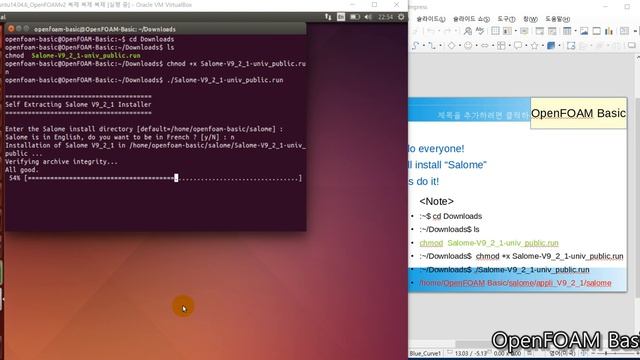Screen dimensions: 640x360
Task: Select the flowchart shapes tool
Action: [501, 46]
